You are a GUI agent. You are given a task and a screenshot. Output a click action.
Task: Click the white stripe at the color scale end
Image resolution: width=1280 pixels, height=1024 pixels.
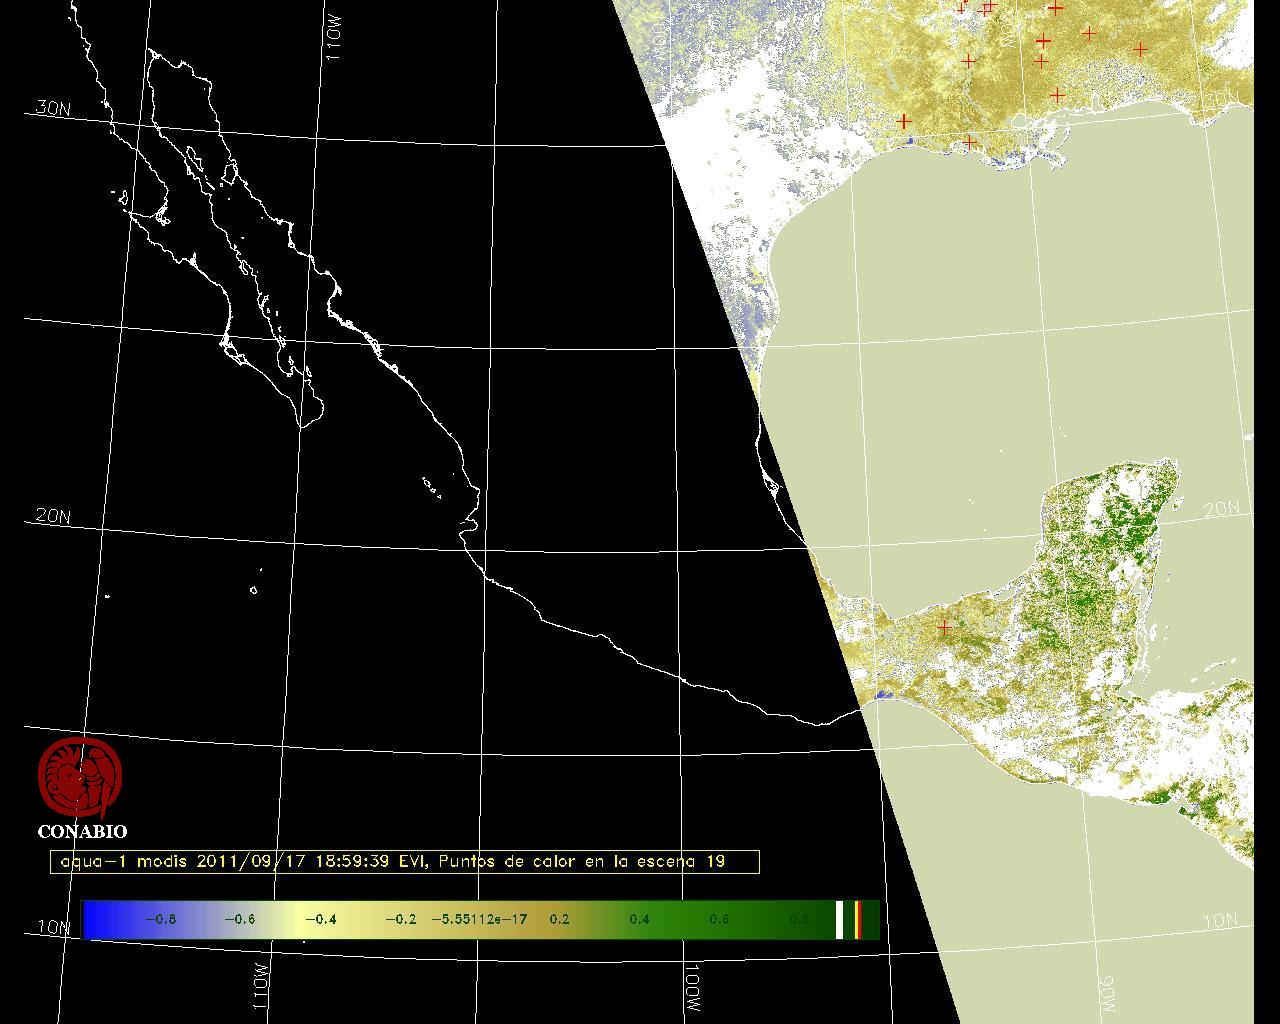pyautogui.click(x=839, y=919)
